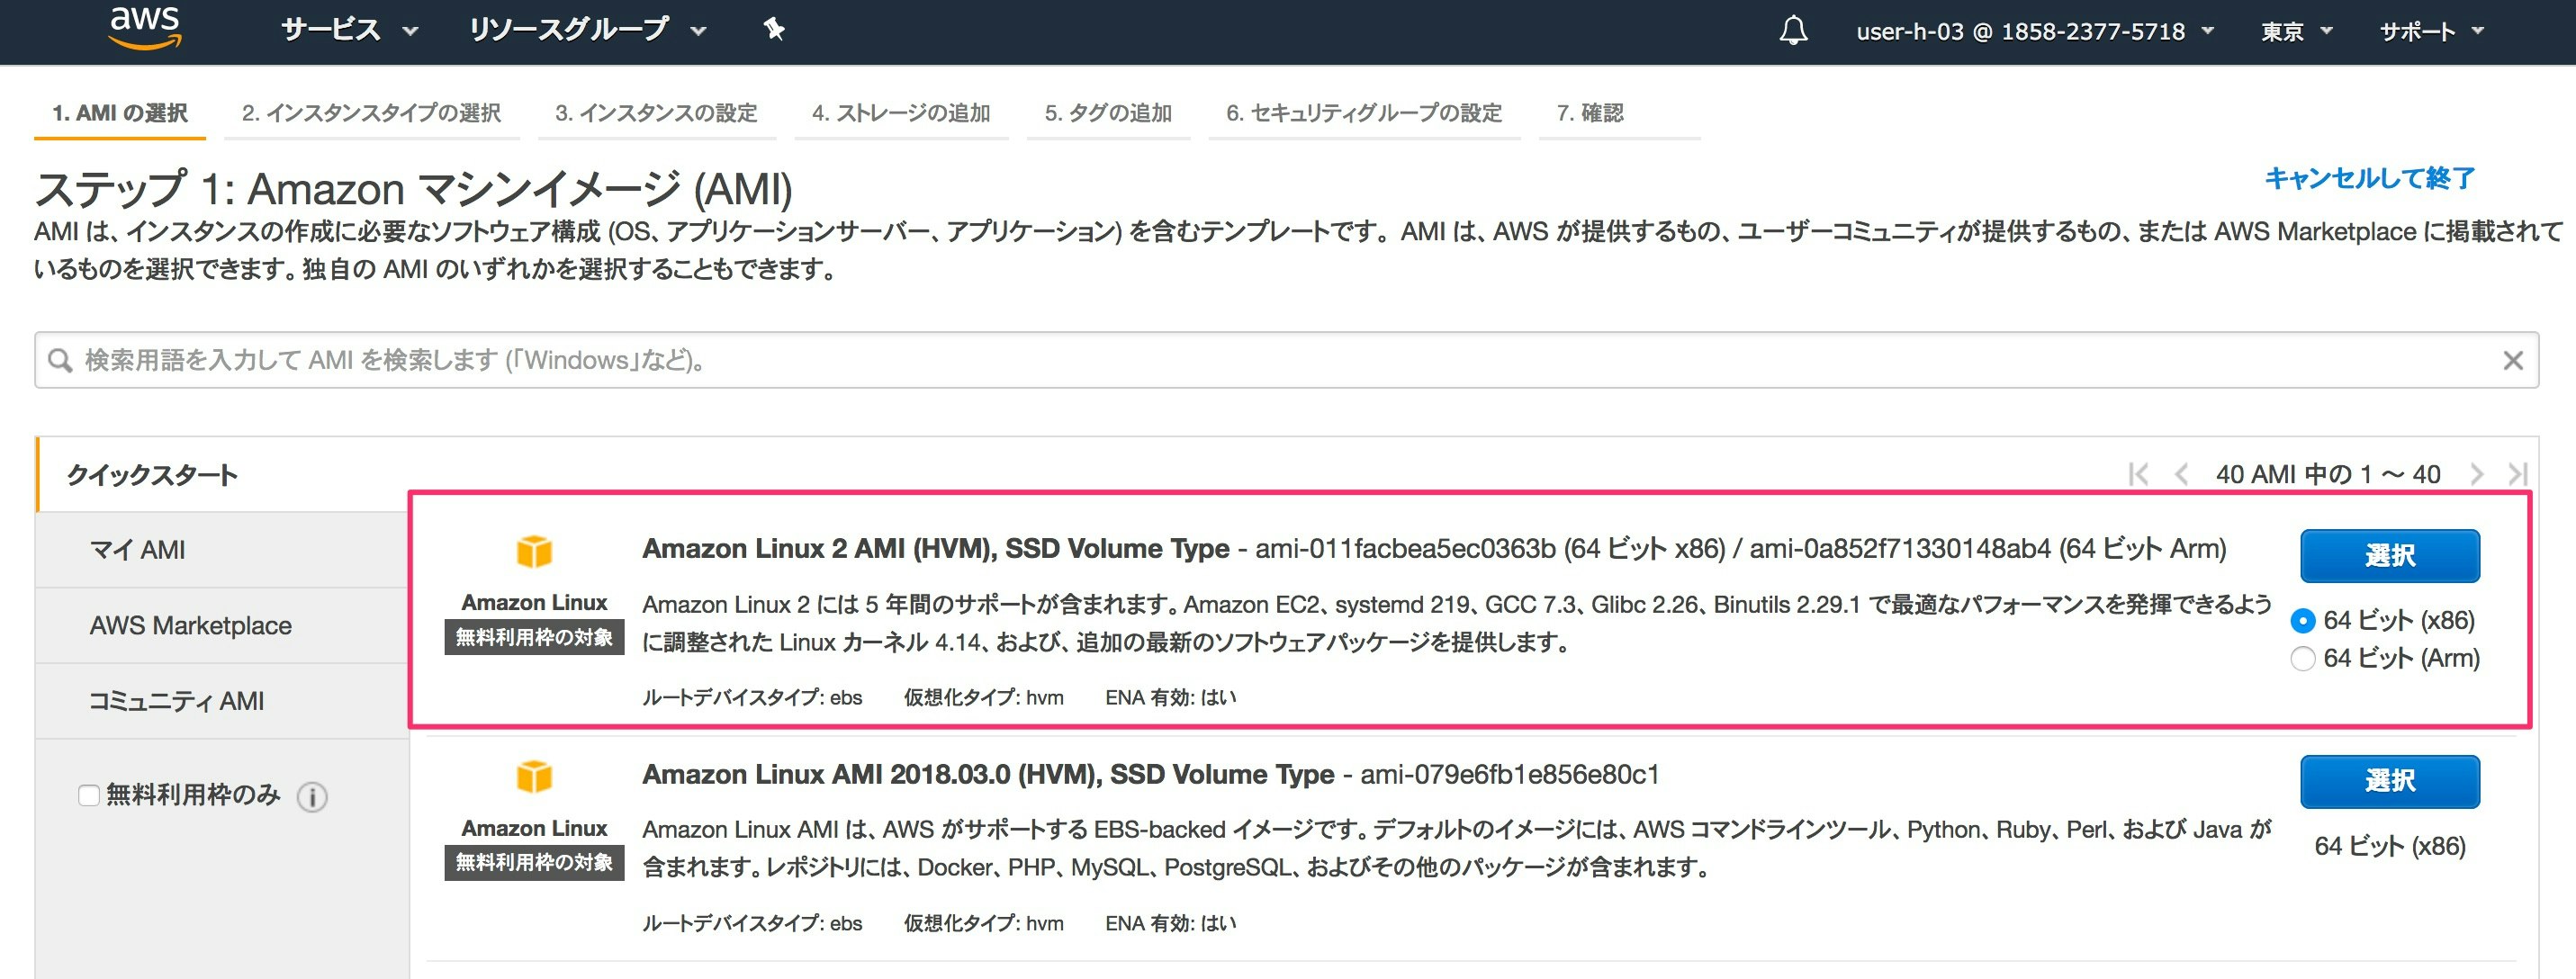Click the キャンセルして終了 link
Image resolution: width=2576 pixels, height=979 pixels.
point(2369,178)
